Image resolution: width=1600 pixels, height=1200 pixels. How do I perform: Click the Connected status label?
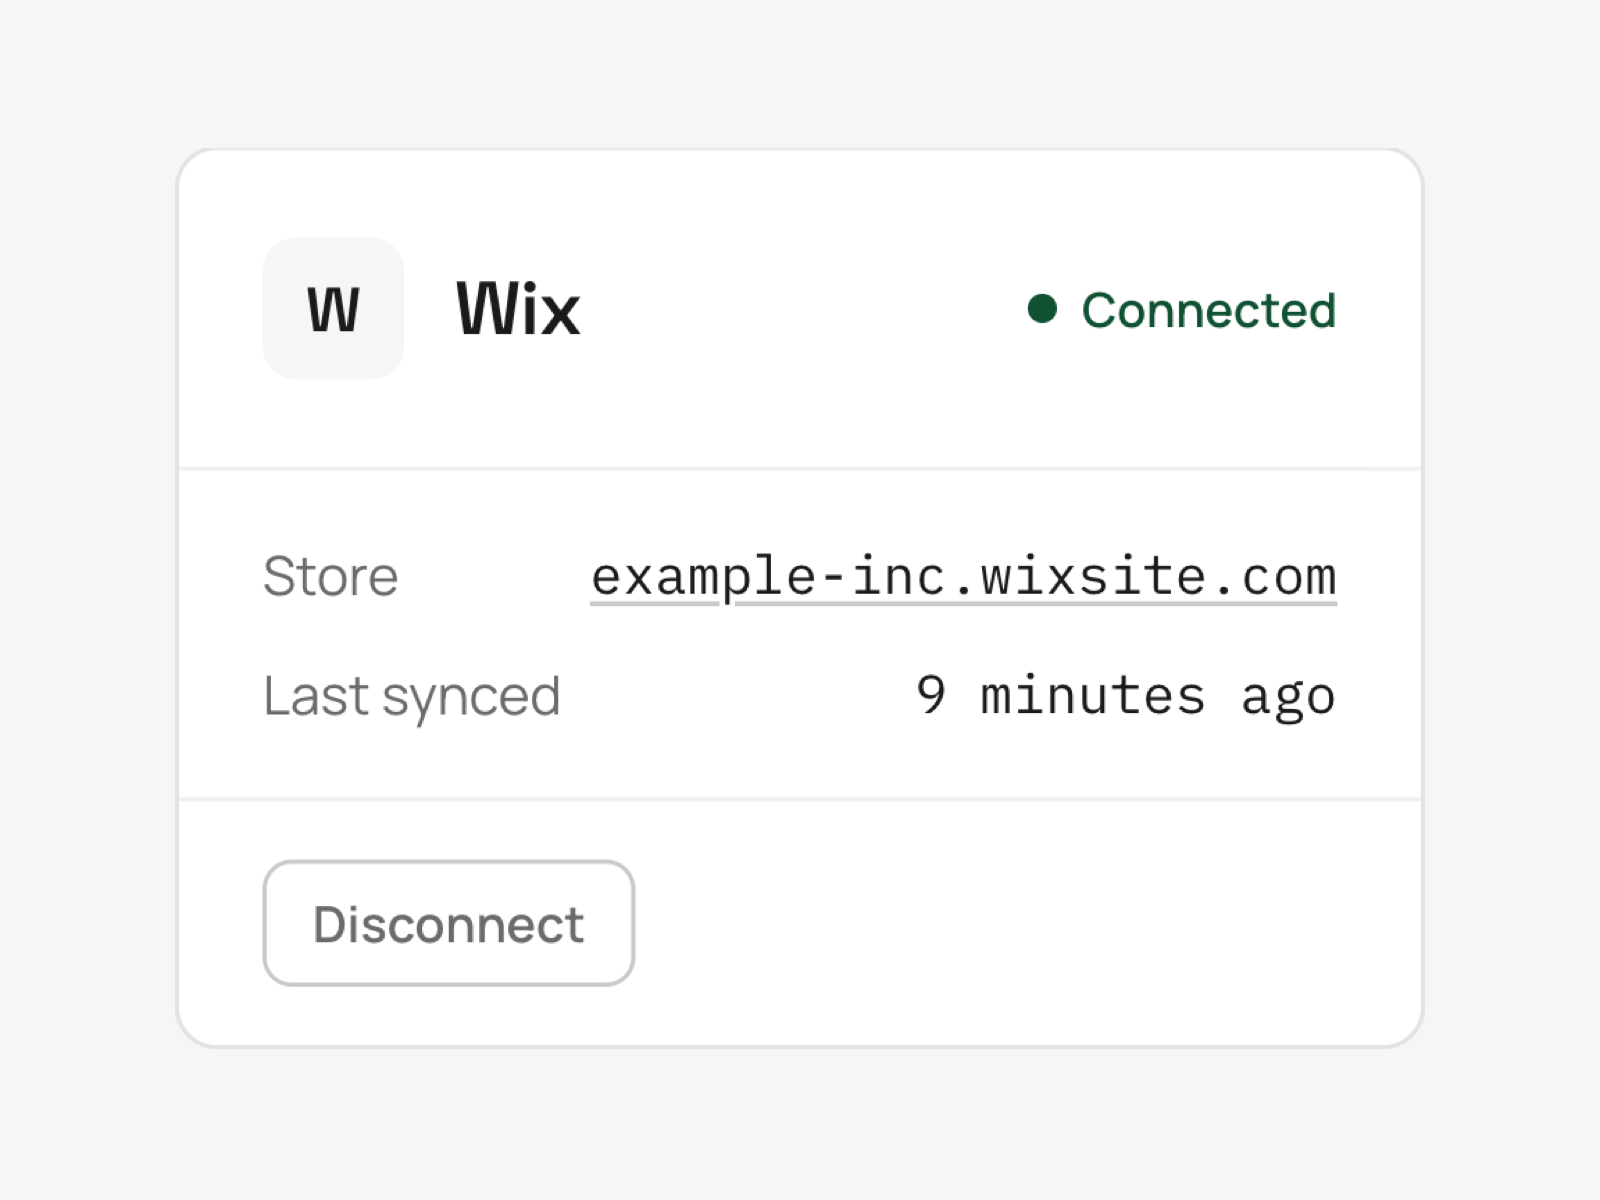coord(1208,309)
